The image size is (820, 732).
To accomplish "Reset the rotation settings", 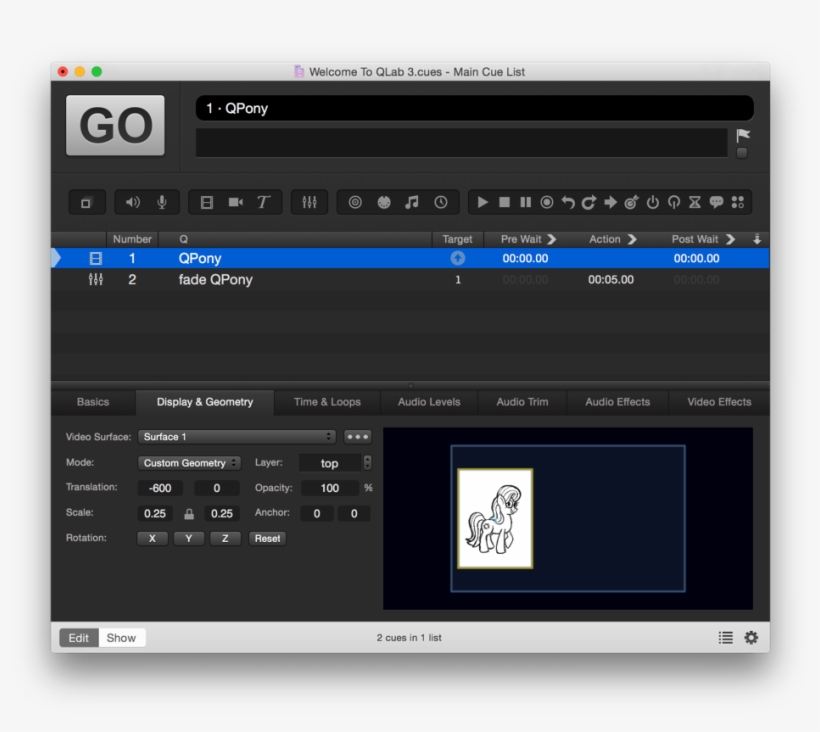I will [x=267, y=538].
